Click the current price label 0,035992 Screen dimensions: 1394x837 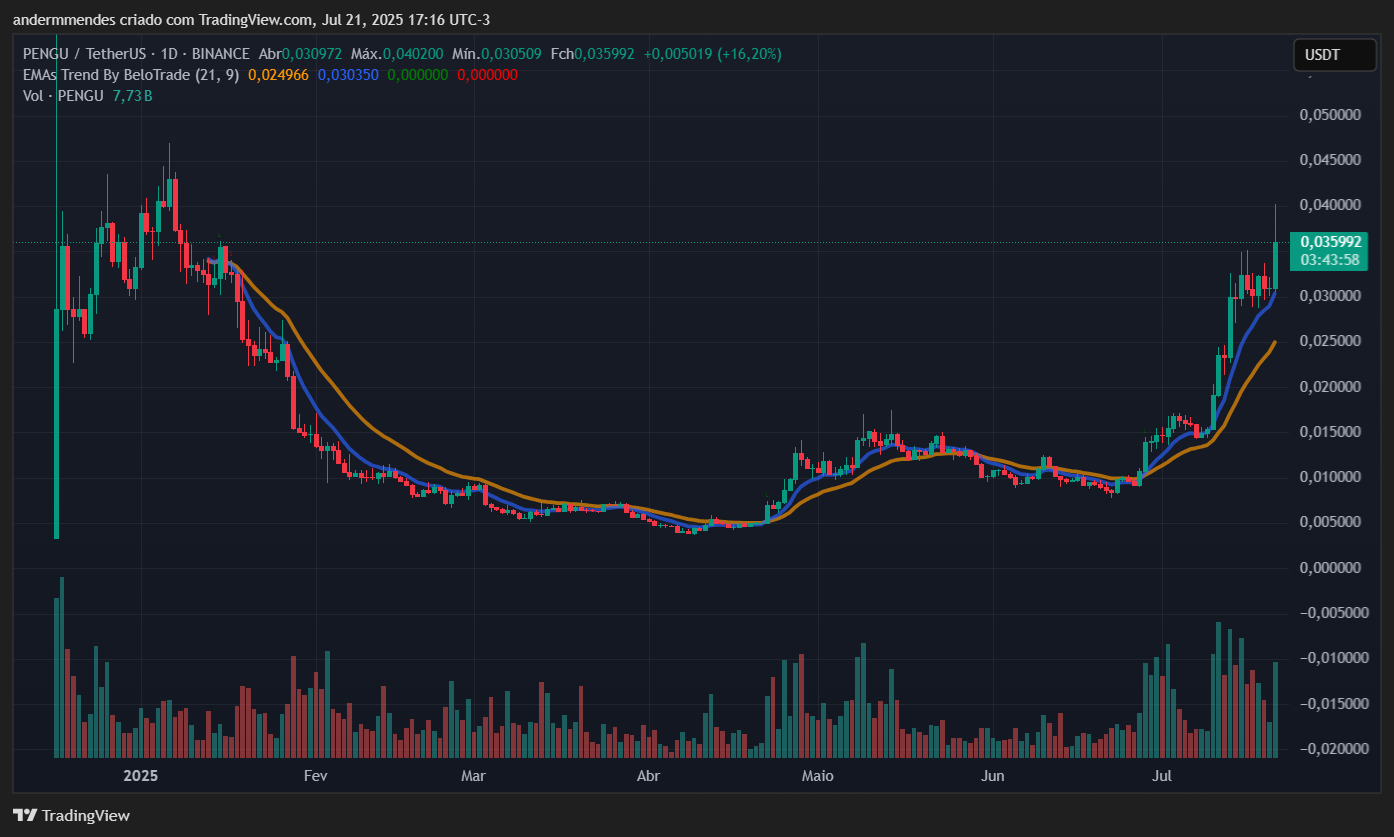[1330, 241]
